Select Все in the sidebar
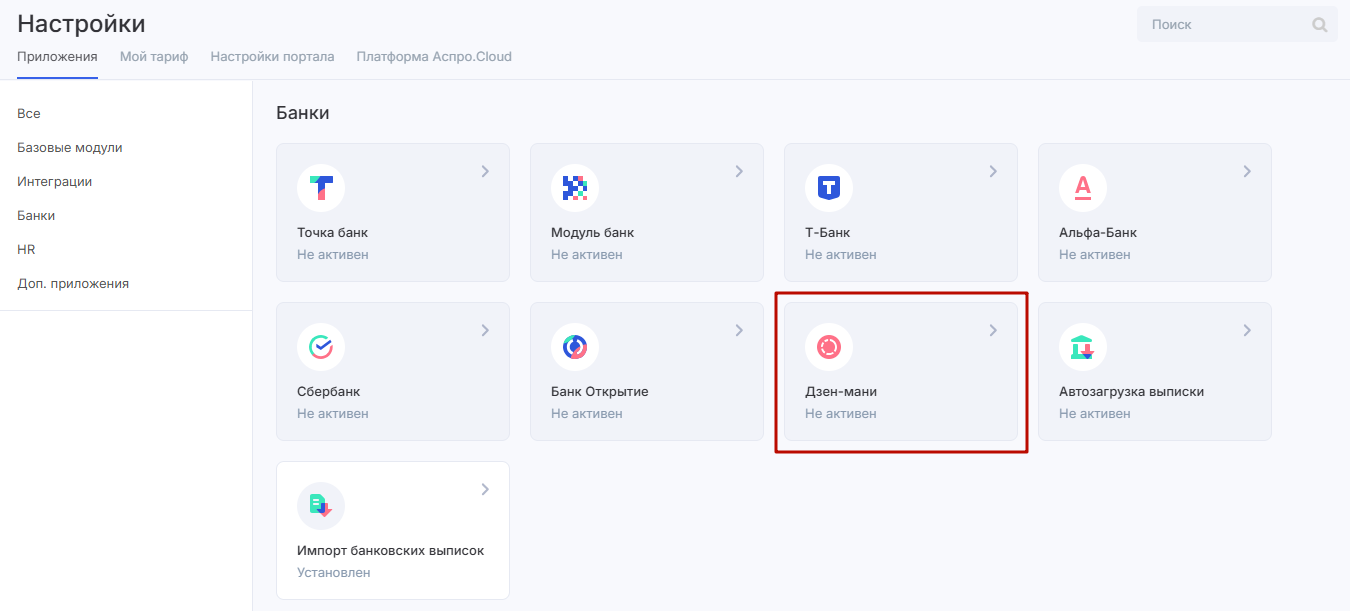 [x=29, y=114]
